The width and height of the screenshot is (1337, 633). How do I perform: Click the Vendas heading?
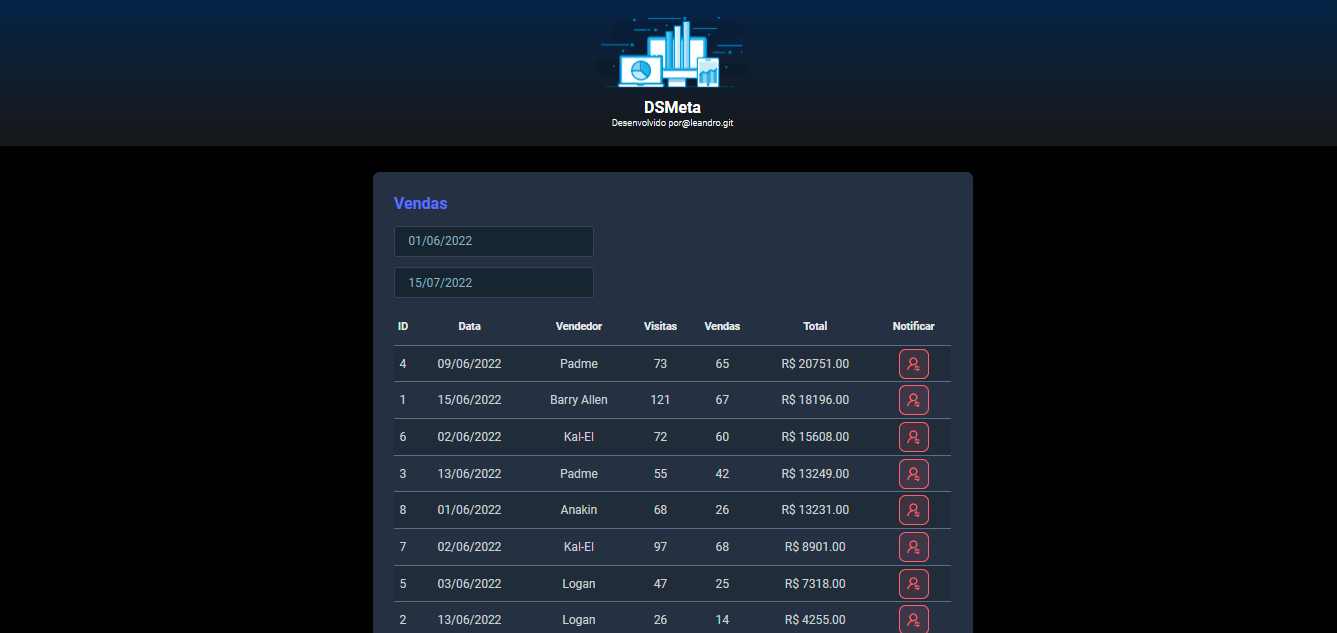[x=420, y=203]
